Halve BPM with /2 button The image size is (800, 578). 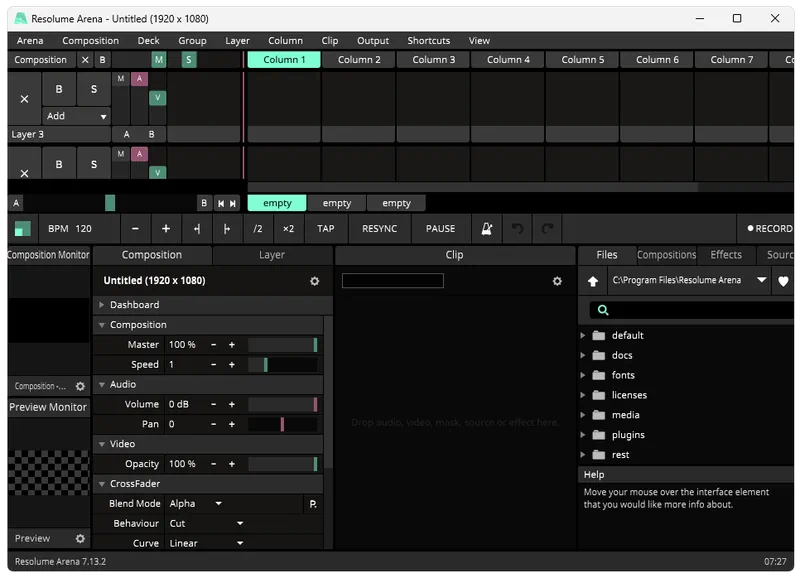coord(258,229)
